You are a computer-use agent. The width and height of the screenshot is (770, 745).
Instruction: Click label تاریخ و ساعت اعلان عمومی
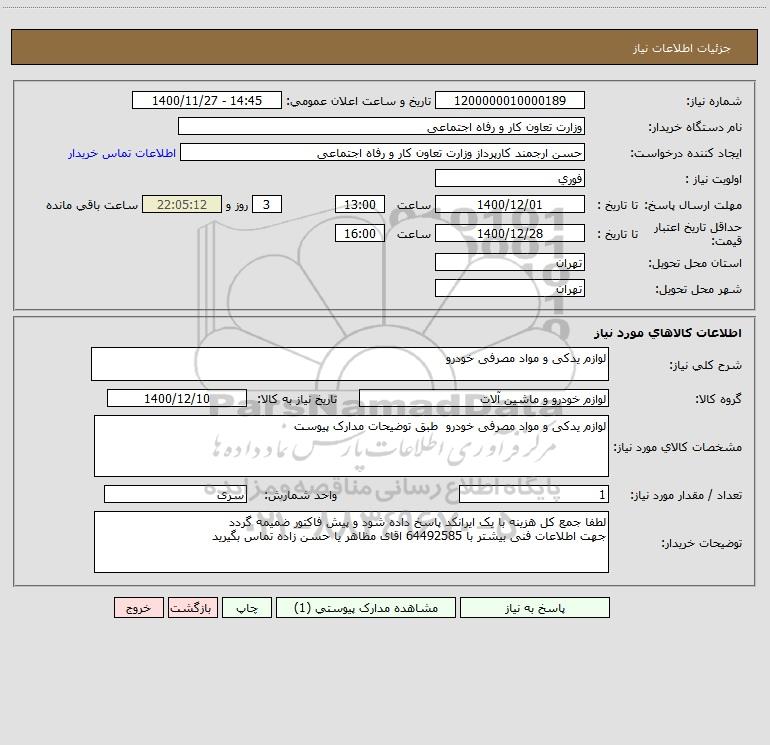(x=359, y=102)
